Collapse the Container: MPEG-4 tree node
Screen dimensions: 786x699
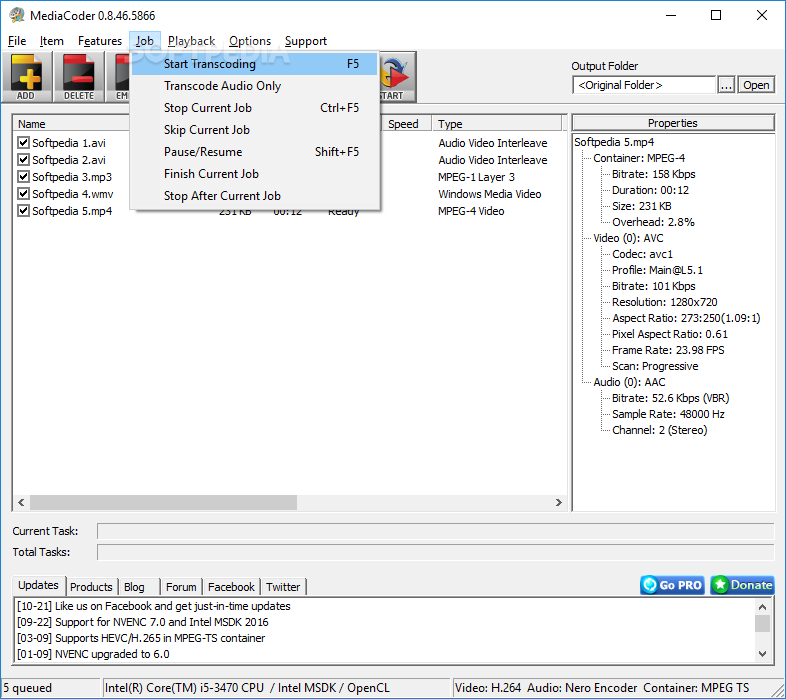point(639,158)
